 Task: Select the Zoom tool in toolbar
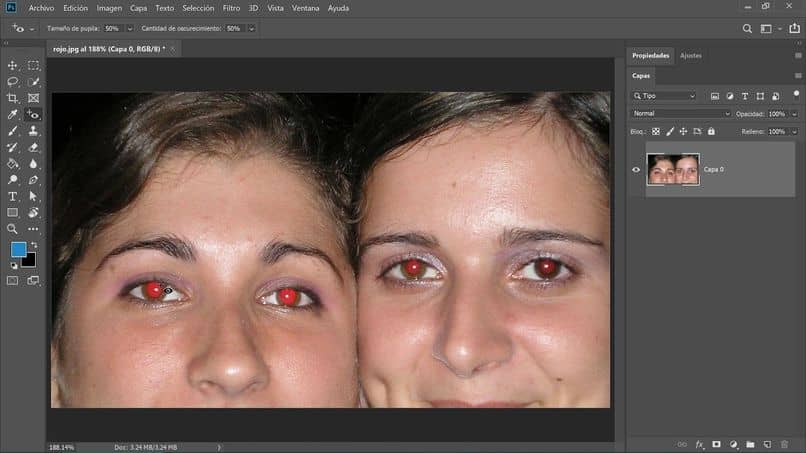pyautogui.click(x=13, y=229)
